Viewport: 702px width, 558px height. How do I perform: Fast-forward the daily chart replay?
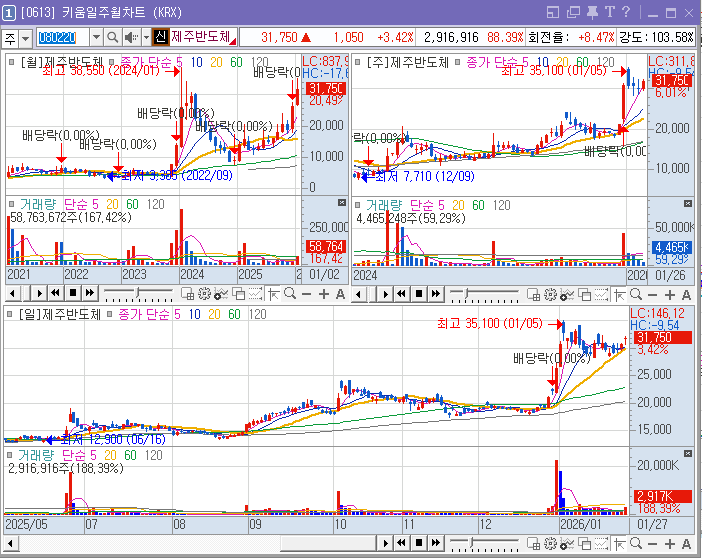click(x=436, y=543)
